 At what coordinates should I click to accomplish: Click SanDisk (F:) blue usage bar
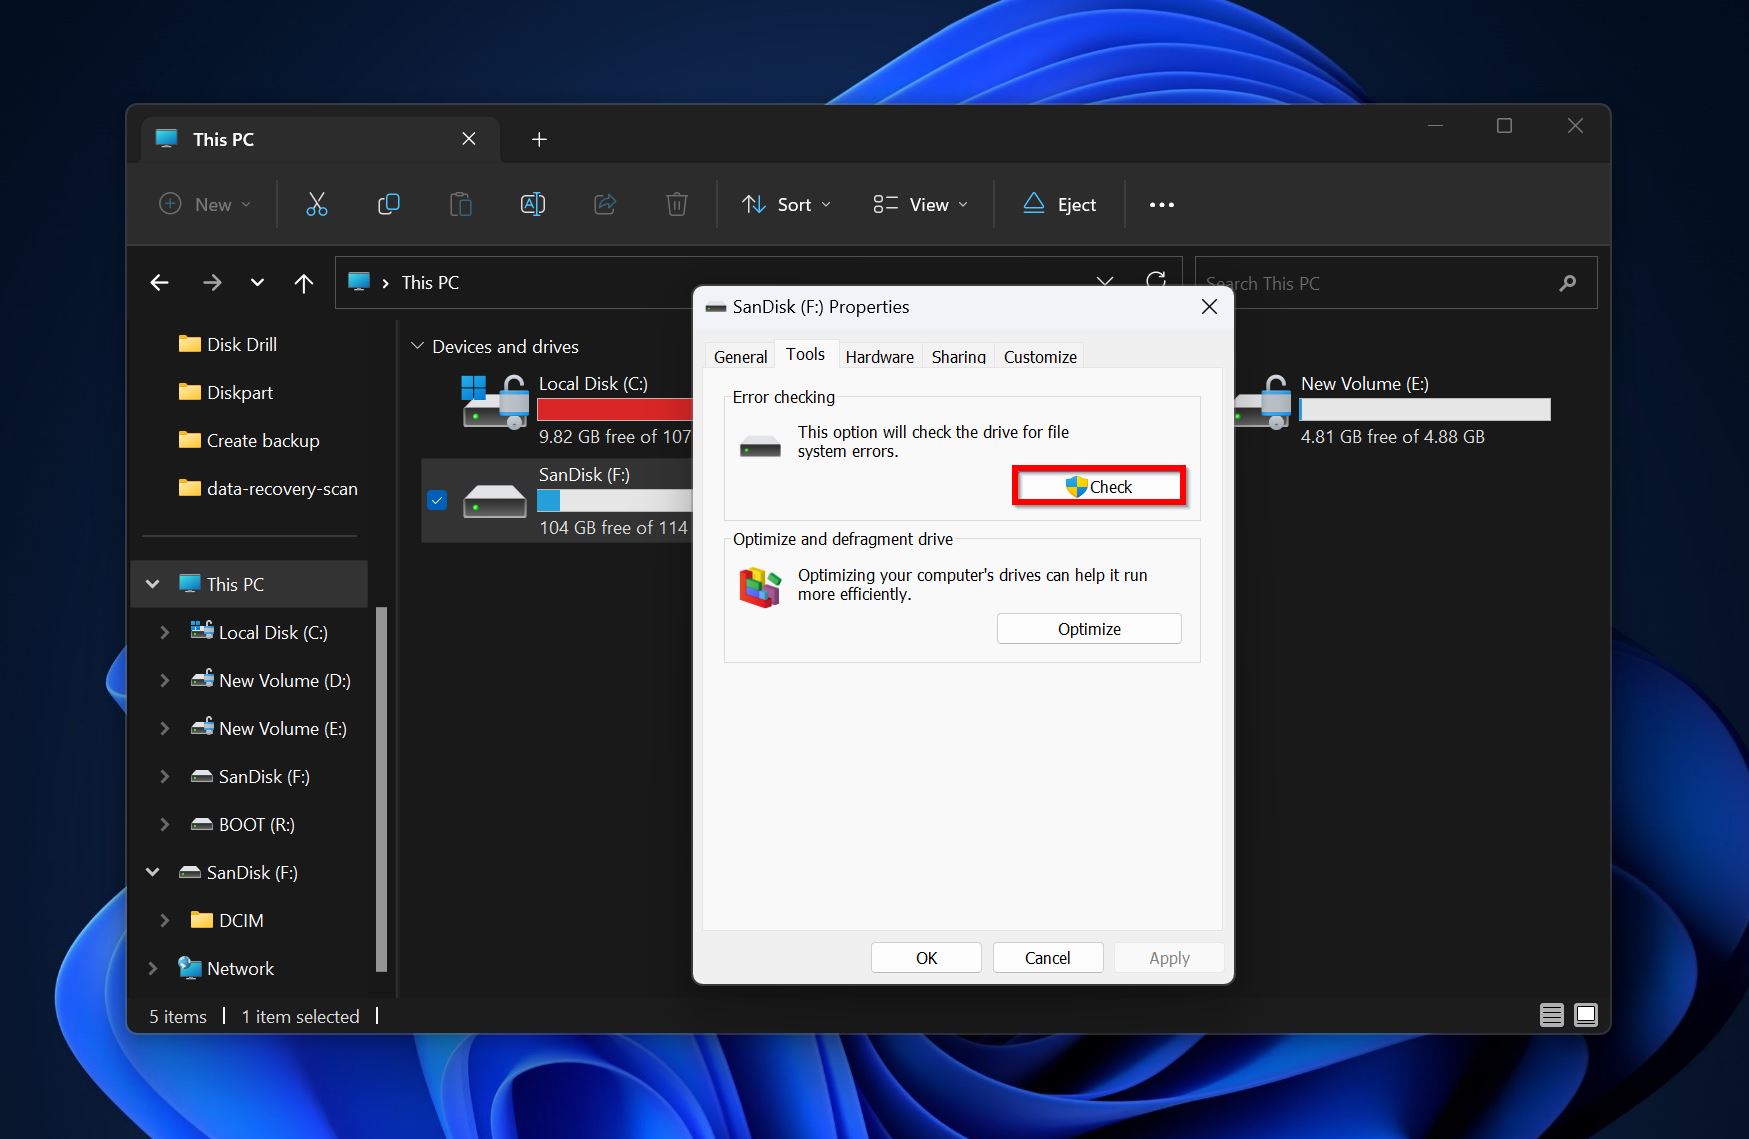(614, 501)
